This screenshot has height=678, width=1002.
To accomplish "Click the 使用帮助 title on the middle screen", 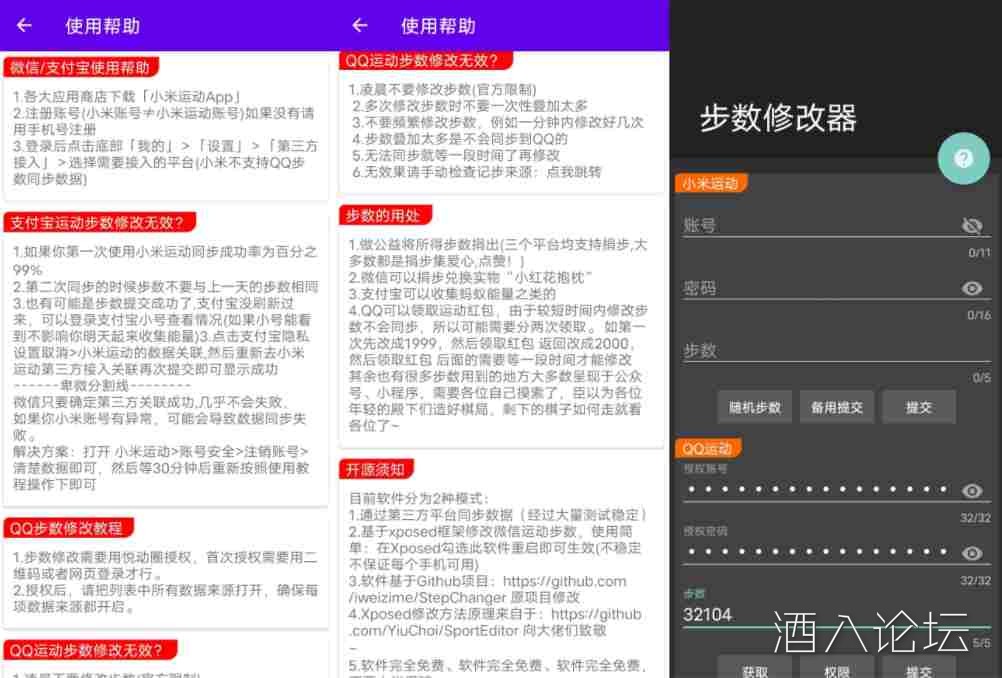I will [x=438, y=26].
